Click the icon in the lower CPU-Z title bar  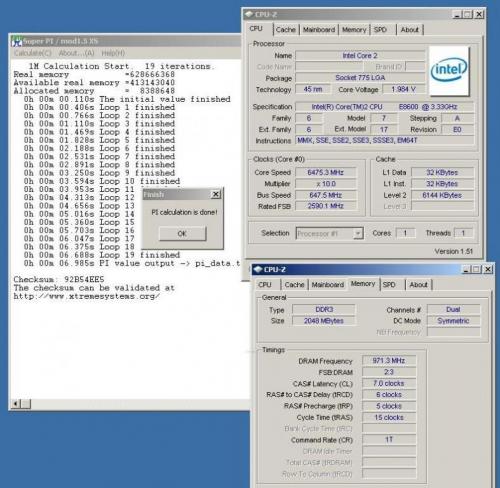point(258,269)
